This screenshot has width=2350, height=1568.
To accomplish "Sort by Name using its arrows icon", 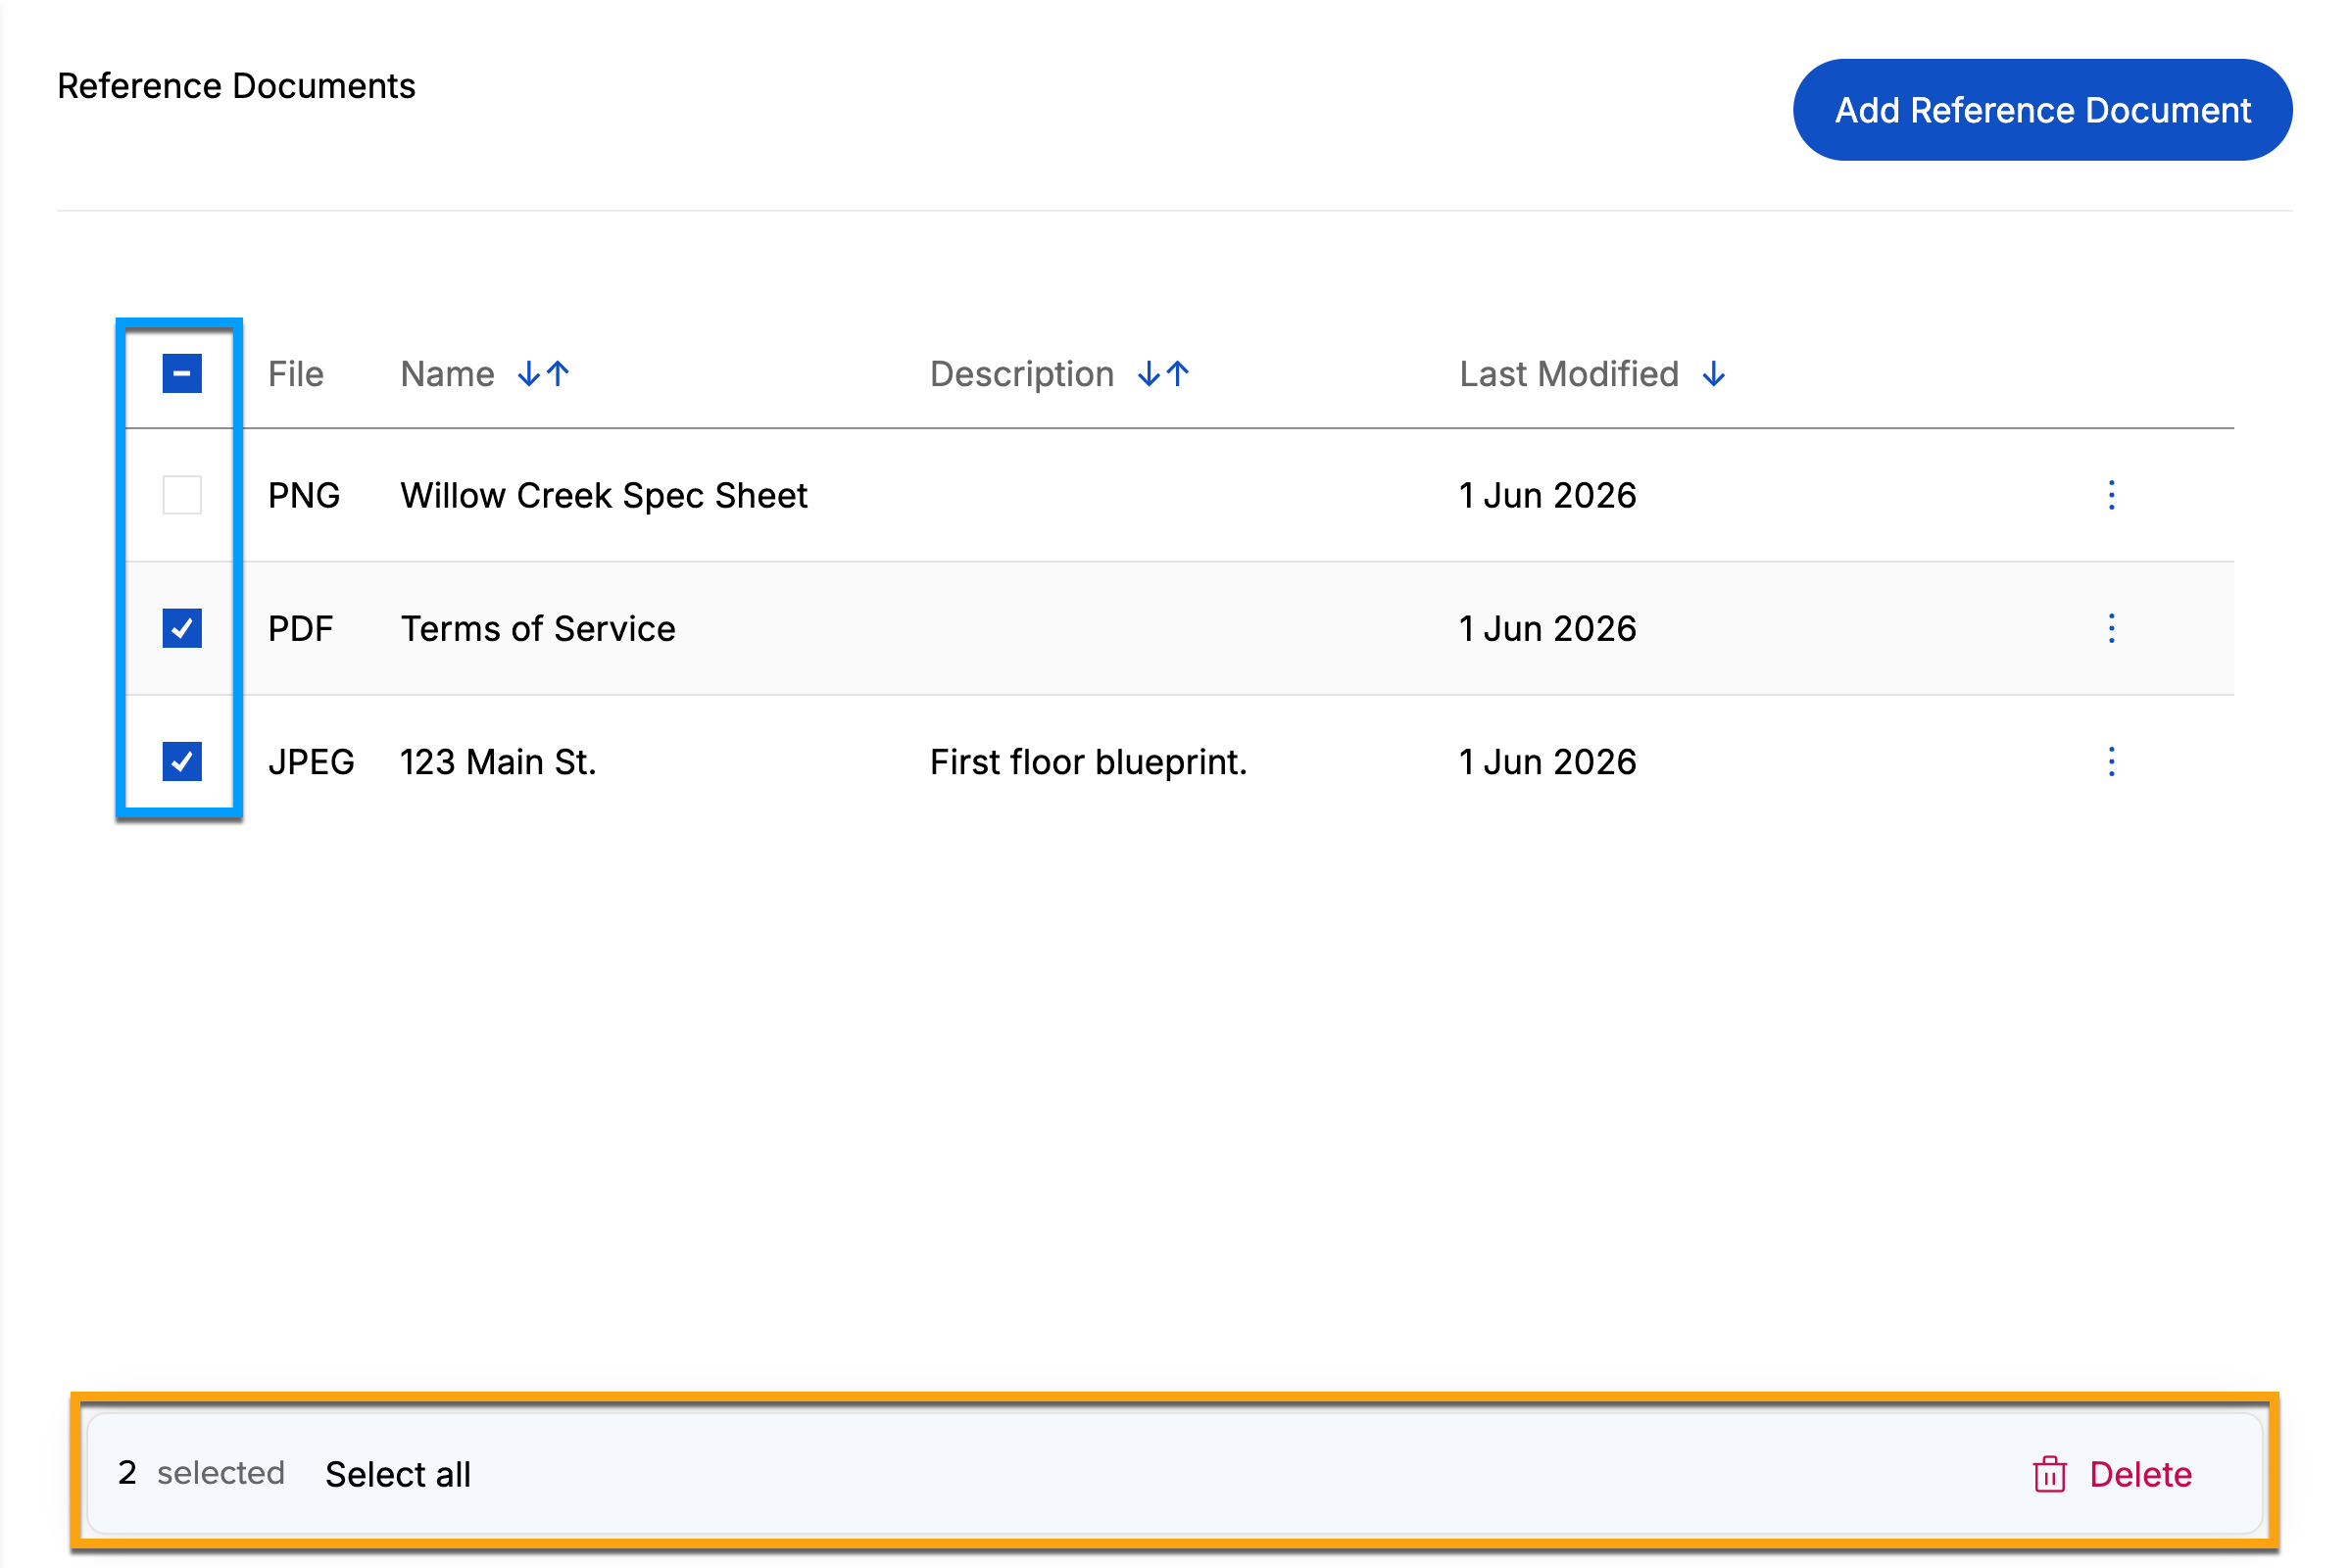I will (543, 374).
